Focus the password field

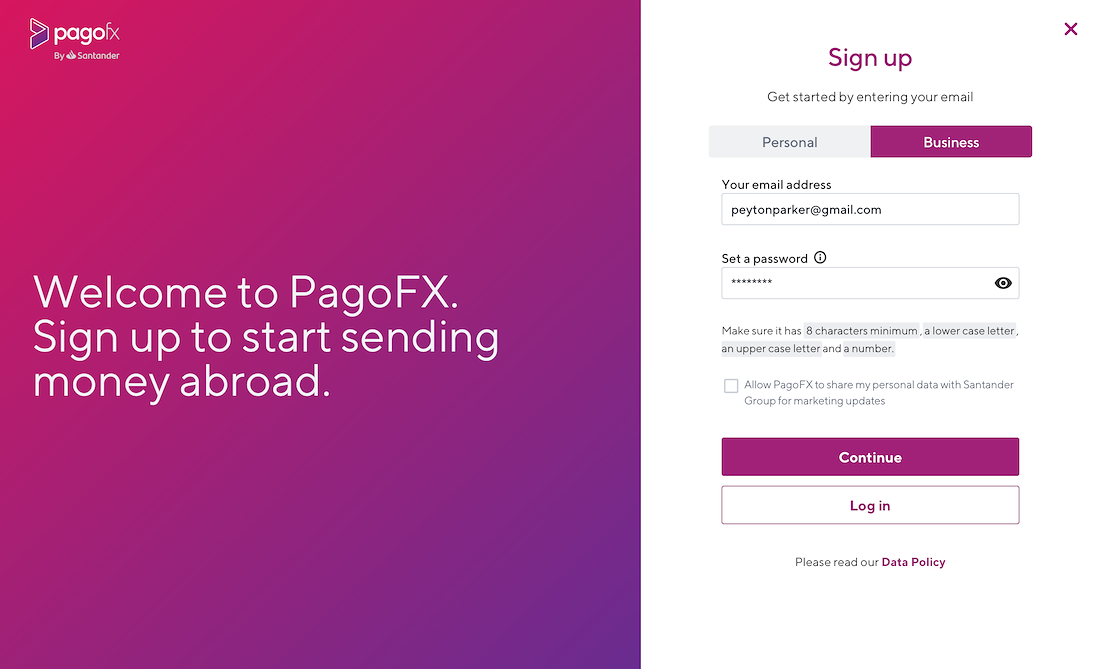(x=870, y=283)
